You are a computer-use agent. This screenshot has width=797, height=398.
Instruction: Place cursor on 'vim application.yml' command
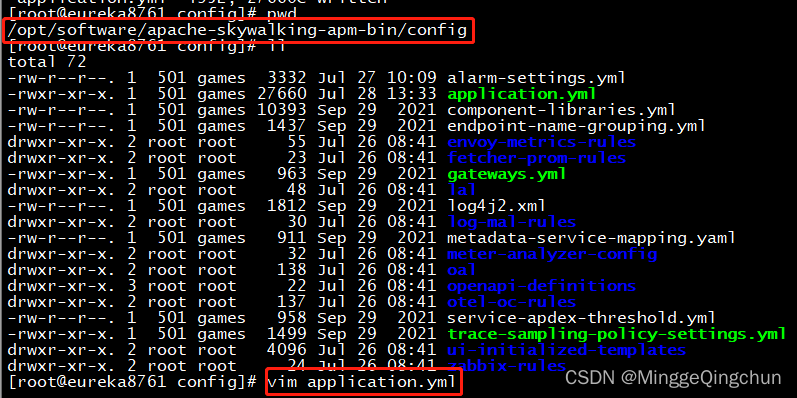point(362,382)
